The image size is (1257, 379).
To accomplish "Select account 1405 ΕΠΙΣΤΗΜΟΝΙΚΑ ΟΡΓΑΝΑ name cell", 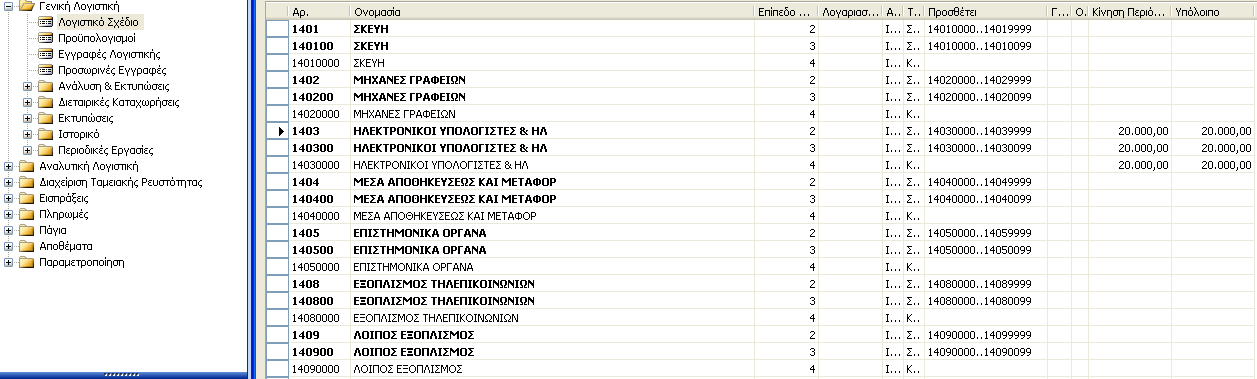I will (x=553, y=233).
